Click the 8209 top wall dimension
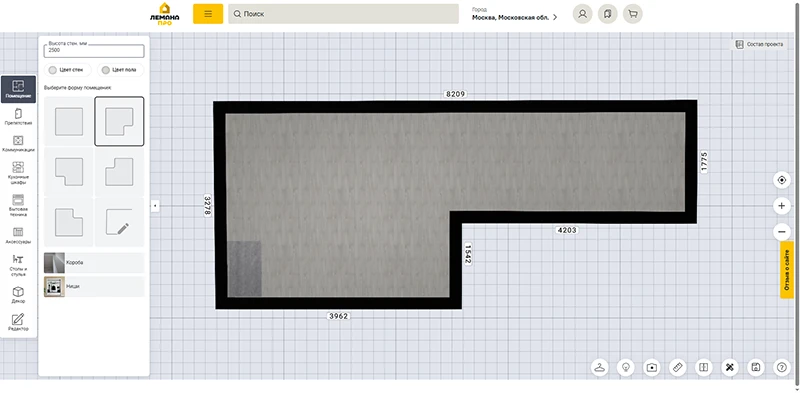Image resolution: width=800 pixels, height=393 pixels. (x=455, y=94)
